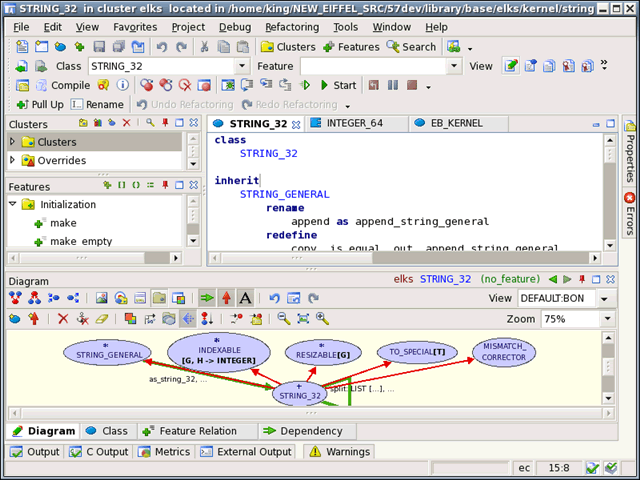Screen dimensions: 640x480
Task: Switch to the INTEGER_64 editor tab
Action: 354,123
